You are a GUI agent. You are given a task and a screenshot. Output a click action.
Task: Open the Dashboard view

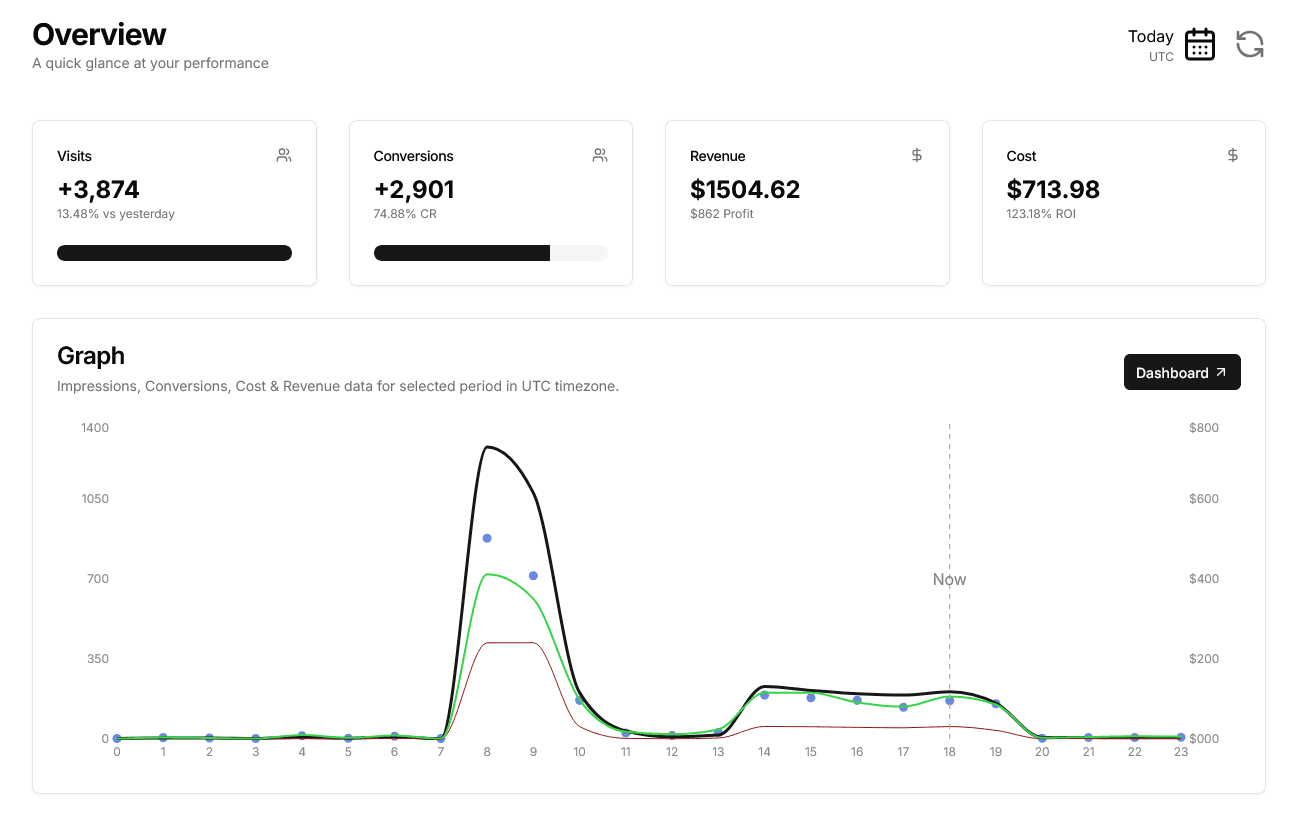coord(1182,371)
